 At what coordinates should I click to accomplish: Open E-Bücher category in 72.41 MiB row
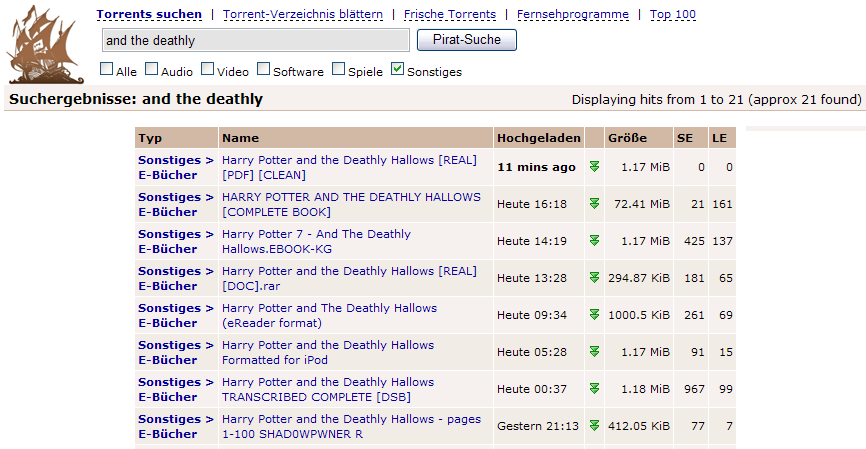pyautogui.click(x=167, y=212)
